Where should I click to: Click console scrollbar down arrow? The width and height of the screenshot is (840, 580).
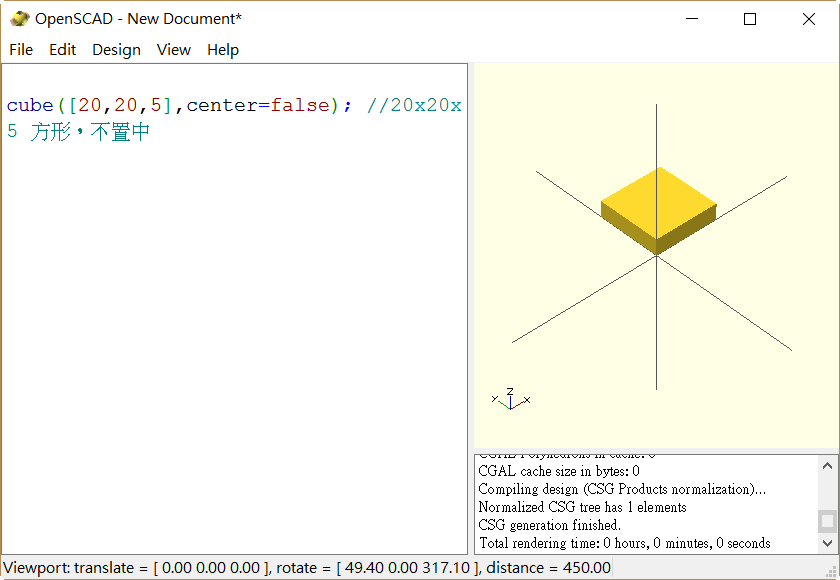[827, 544]
